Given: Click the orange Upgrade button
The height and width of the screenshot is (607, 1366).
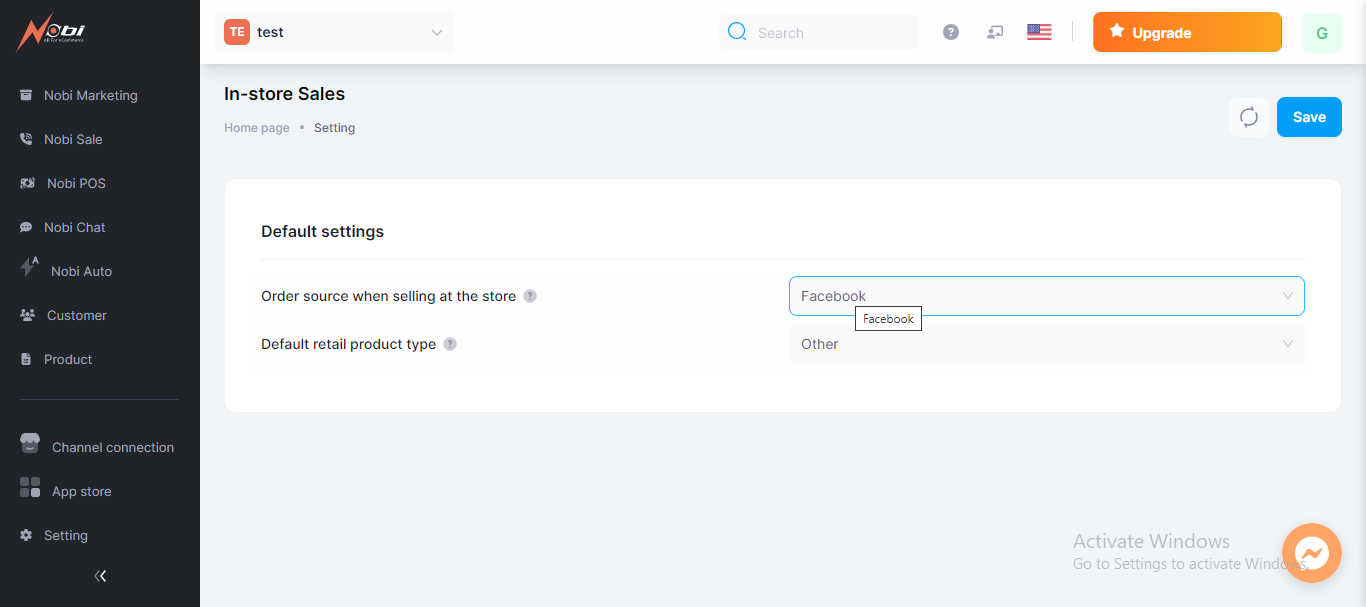Looking at the screenshot, I should [x=1186, y=32].
